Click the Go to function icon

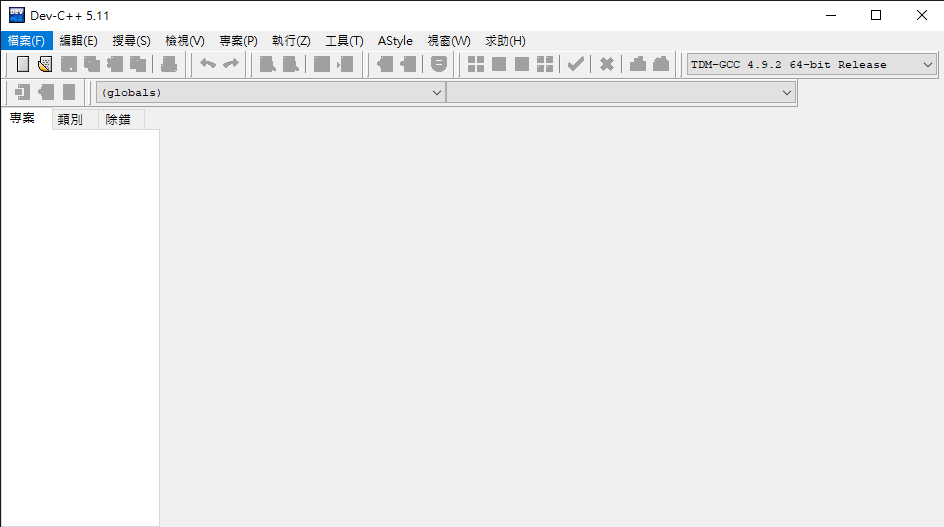click(x=322, y=64)
